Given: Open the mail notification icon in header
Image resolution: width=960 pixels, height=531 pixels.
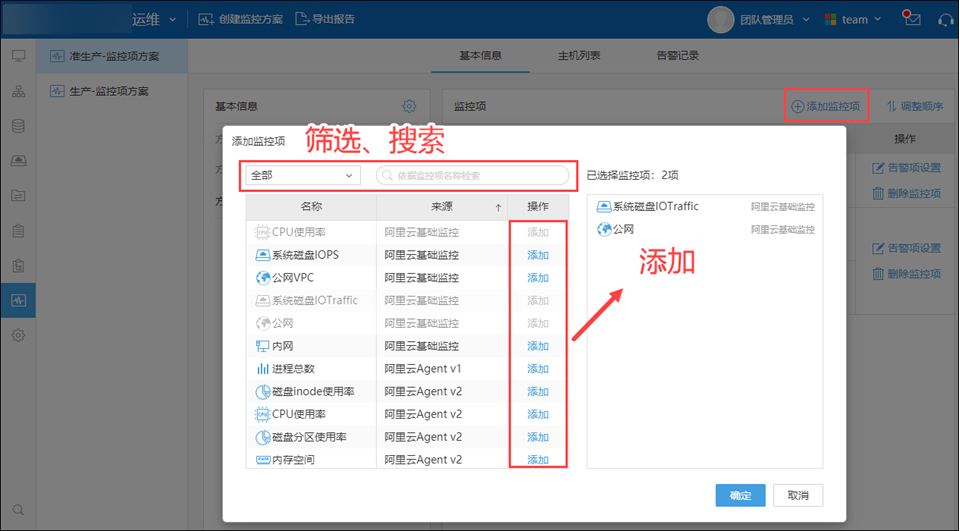Looking at the screenshot, I should (x=910, y=19).
